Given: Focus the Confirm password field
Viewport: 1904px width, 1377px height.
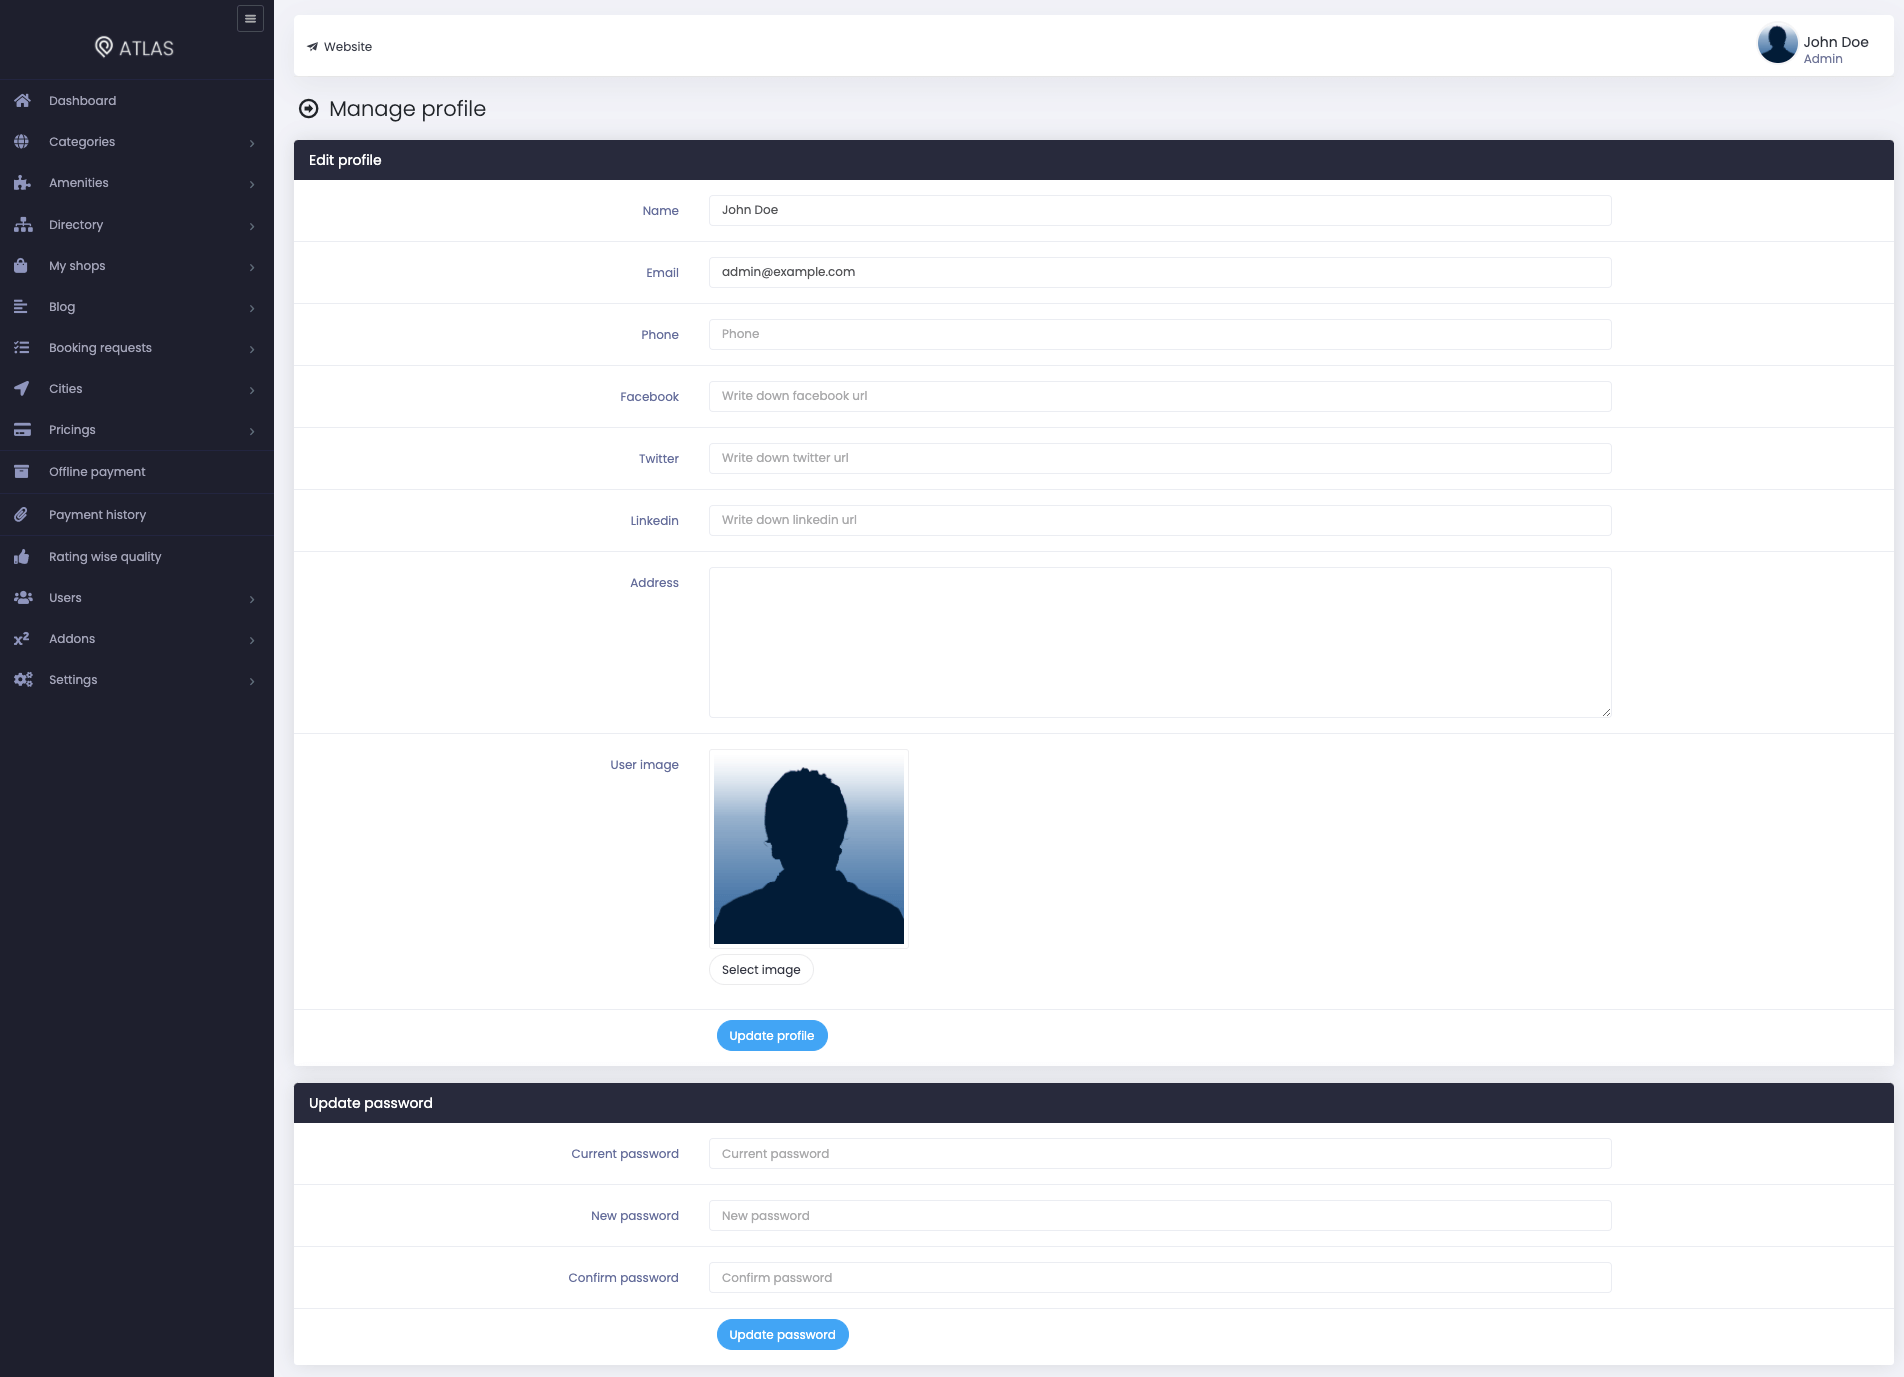Looking at the screenshot, I should point(1160,1278).
